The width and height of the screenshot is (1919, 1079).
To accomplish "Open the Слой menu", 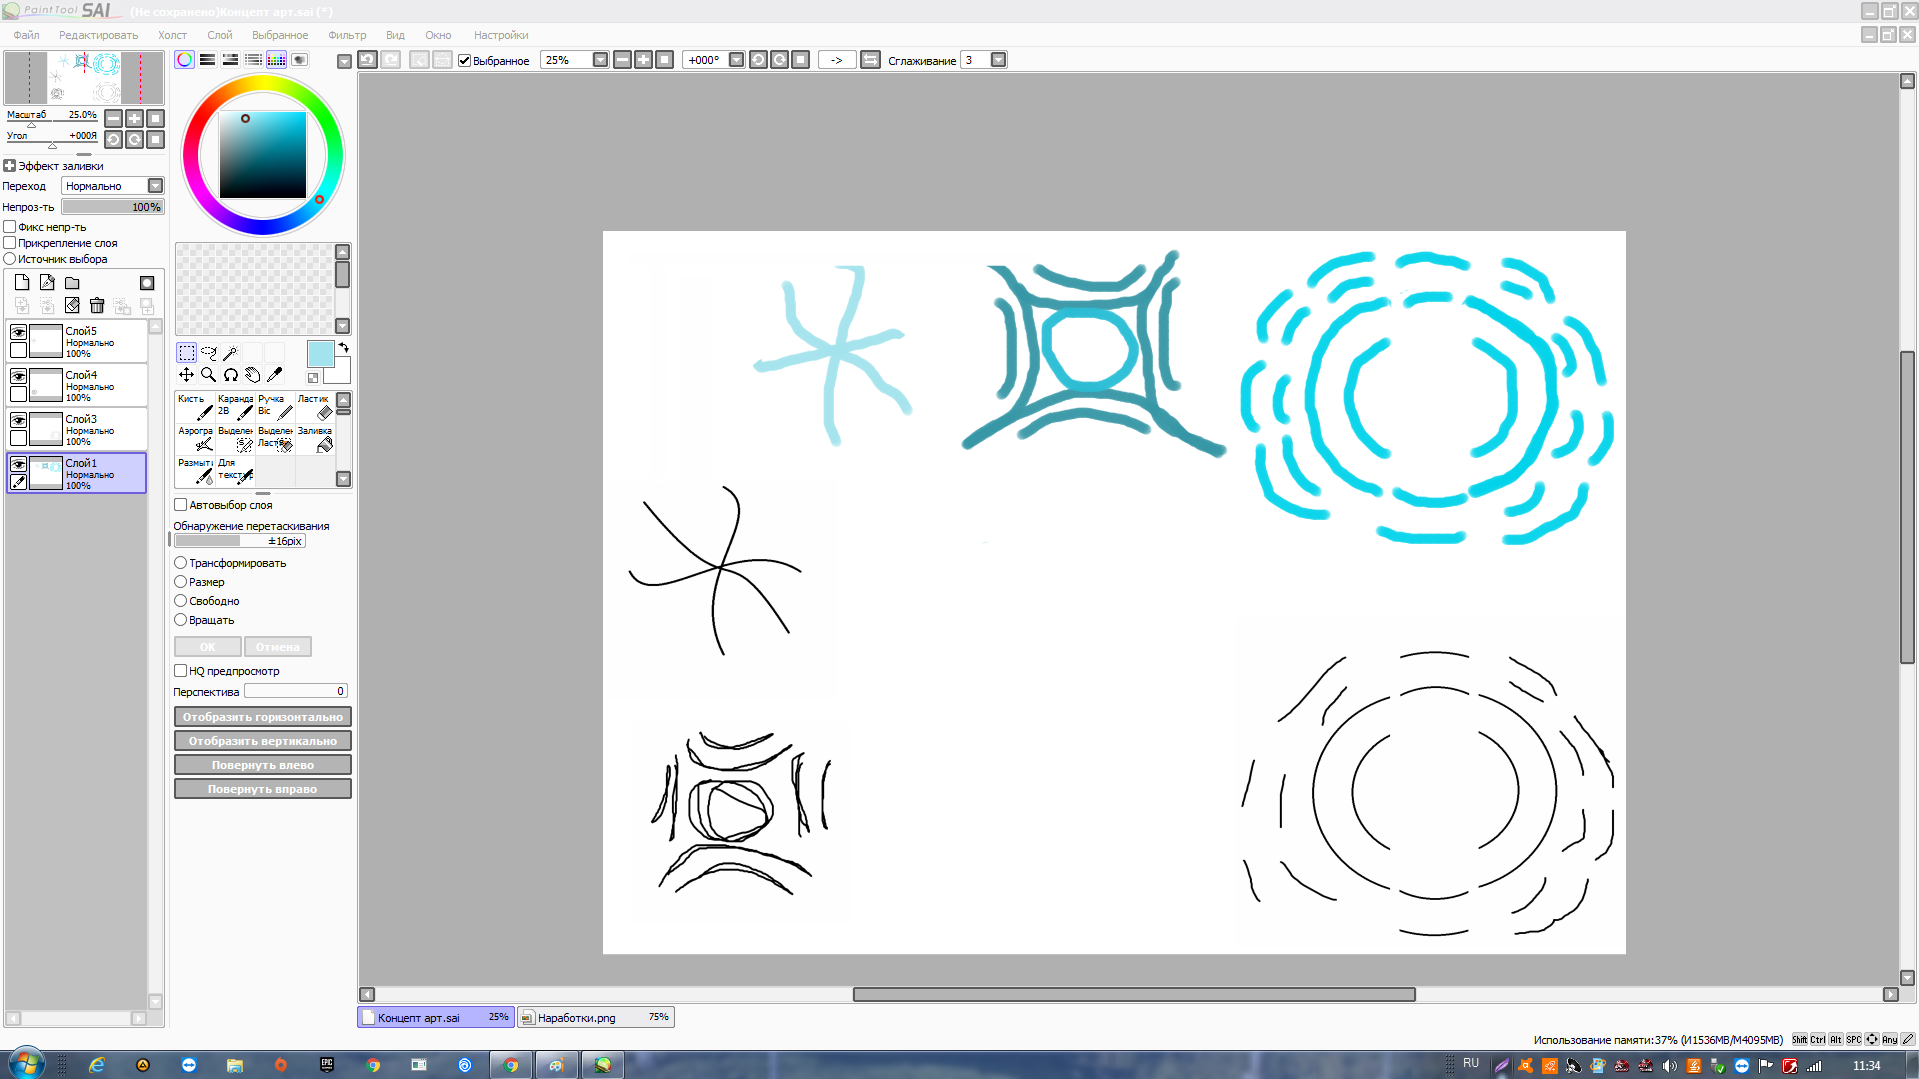I will (219, 35).
